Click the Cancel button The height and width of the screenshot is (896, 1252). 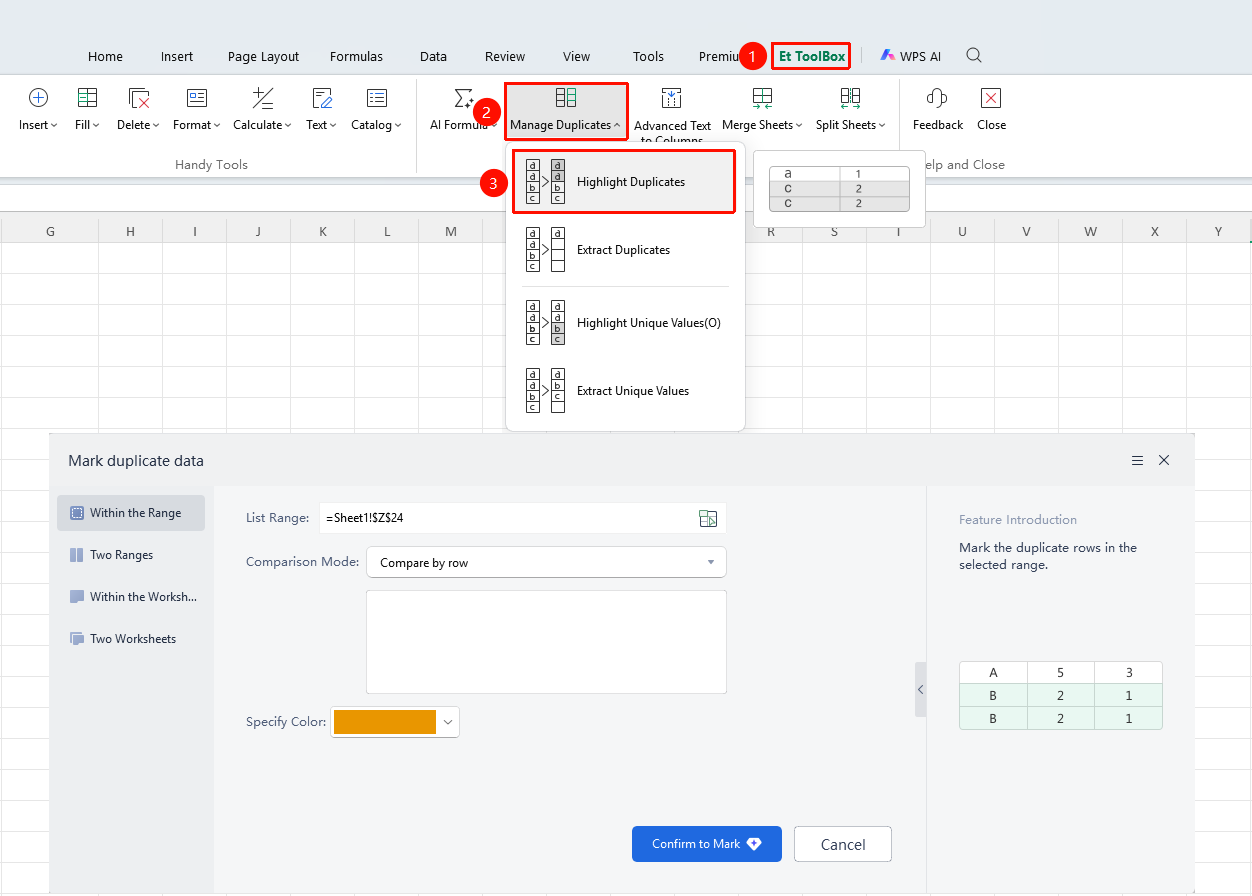pos(843,844)
